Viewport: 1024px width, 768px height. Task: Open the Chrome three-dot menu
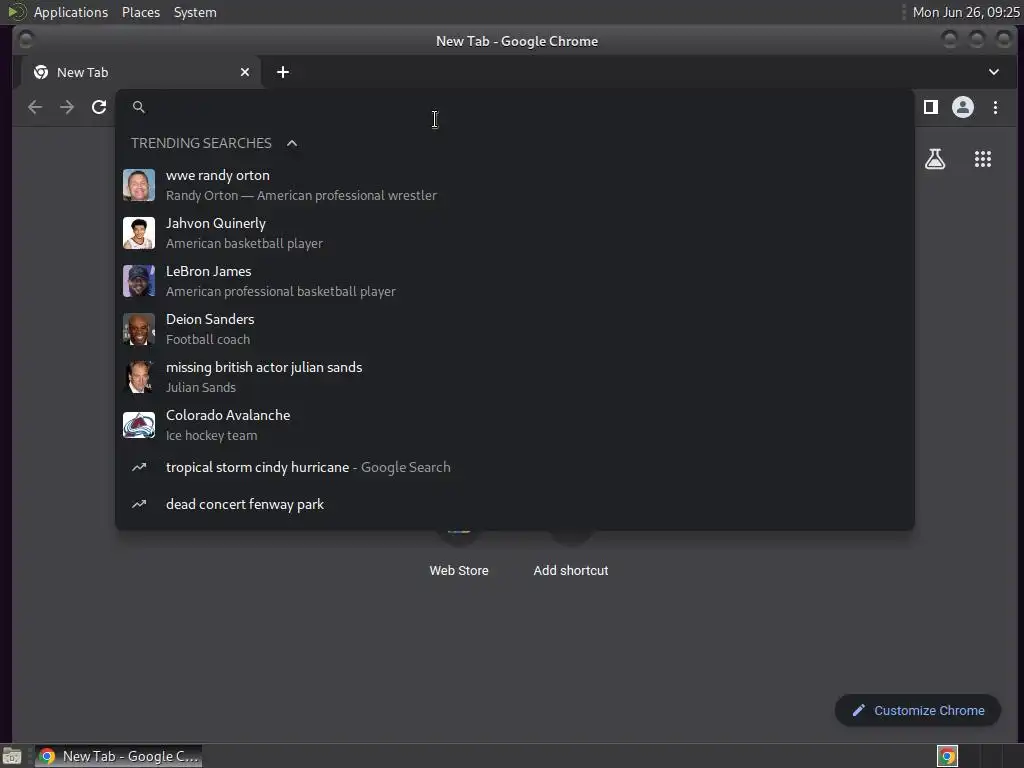(x=995, y=107)
